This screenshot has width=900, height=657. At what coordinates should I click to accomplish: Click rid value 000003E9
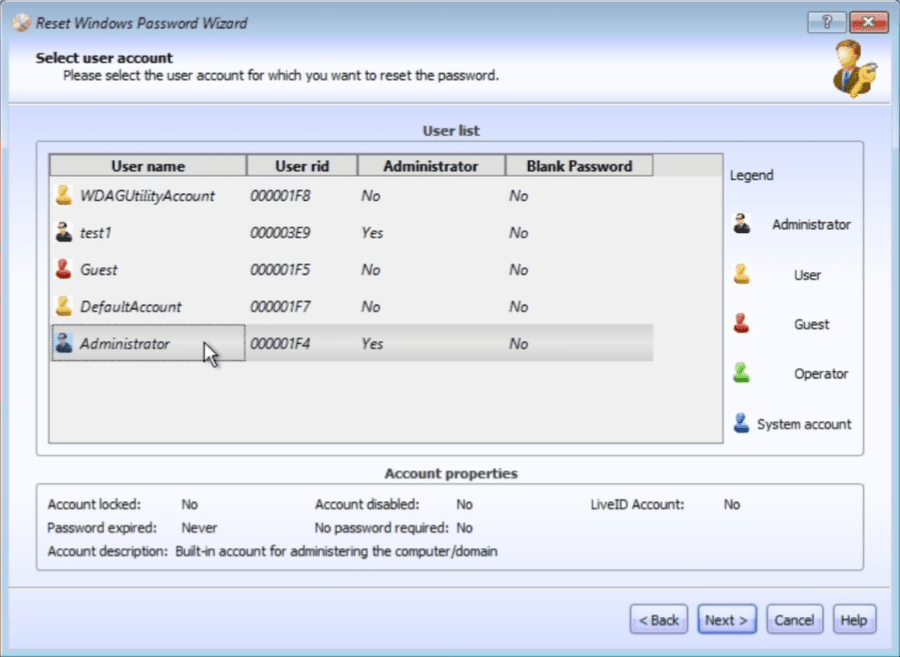pyautogui.click(x=280, y=233)
